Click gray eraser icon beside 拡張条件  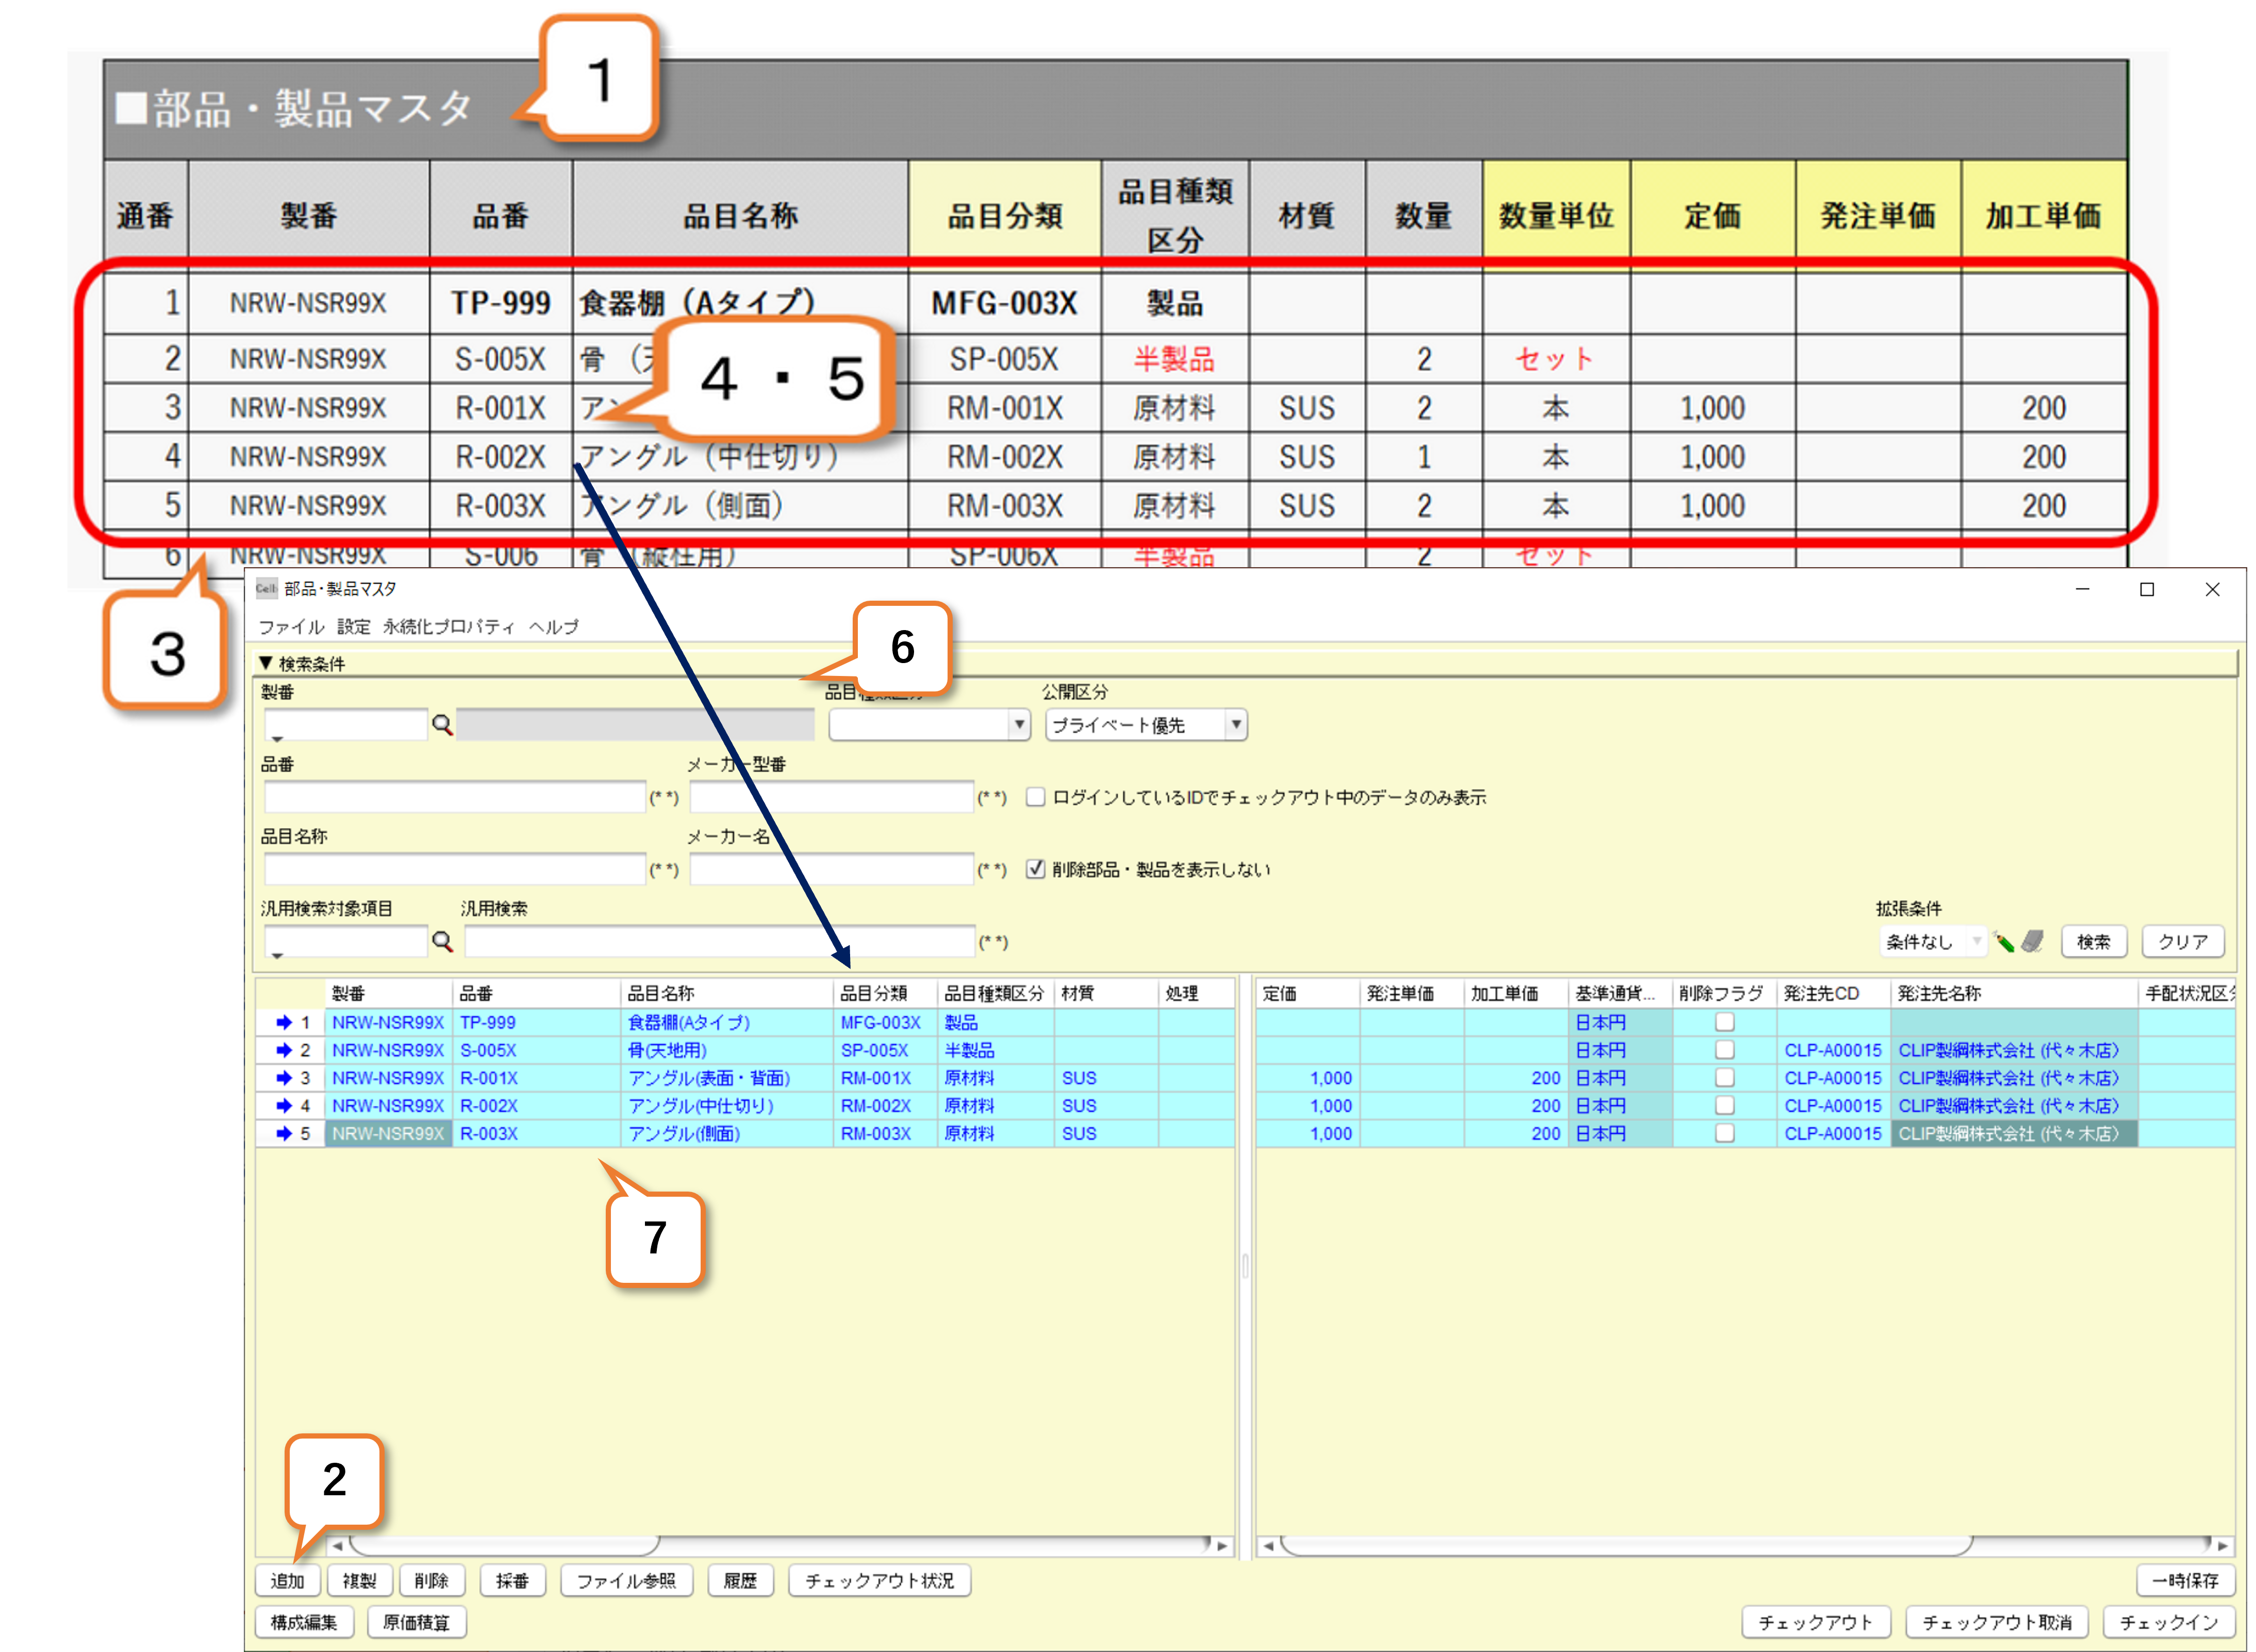click(2032, 941)
